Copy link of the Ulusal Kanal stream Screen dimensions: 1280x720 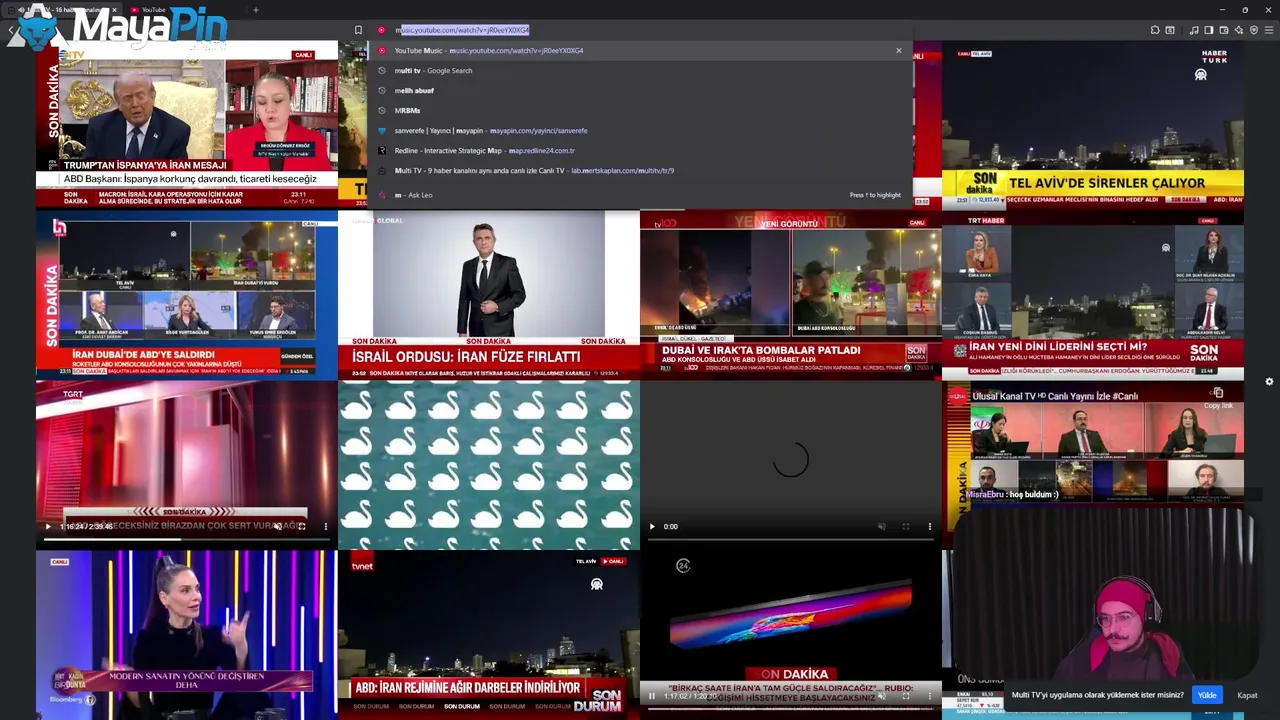[1218, 397]
